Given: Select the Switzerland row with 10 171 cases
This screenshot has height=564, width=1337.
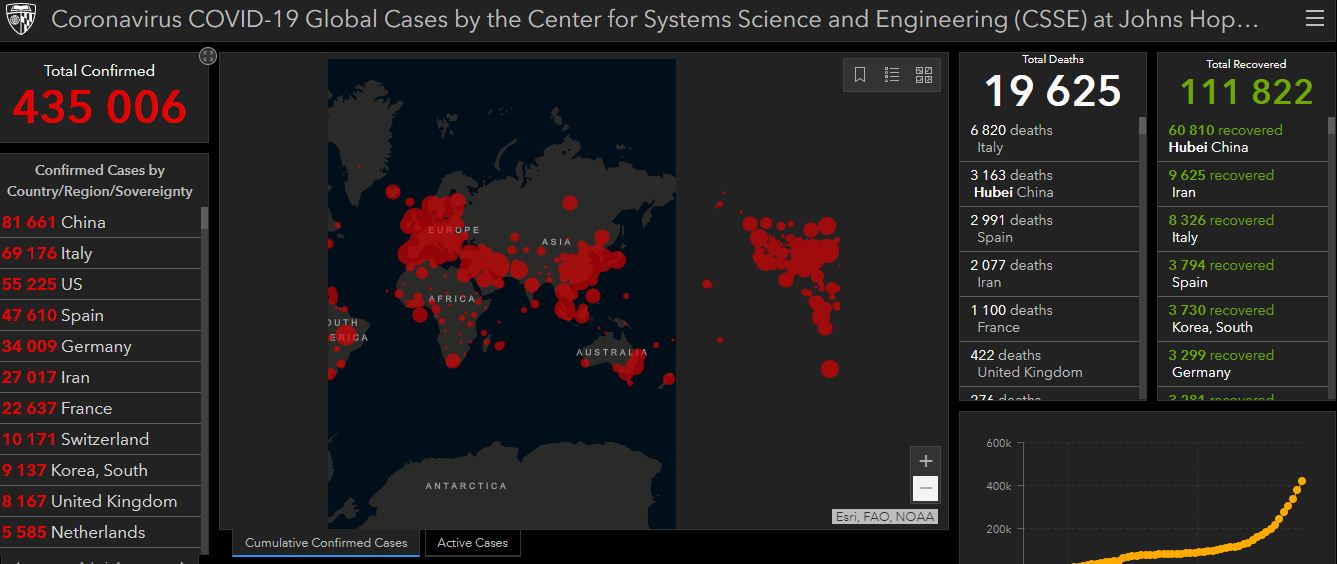Looking at the screenshot, I should pyautogui.click(x=100, y=439).
